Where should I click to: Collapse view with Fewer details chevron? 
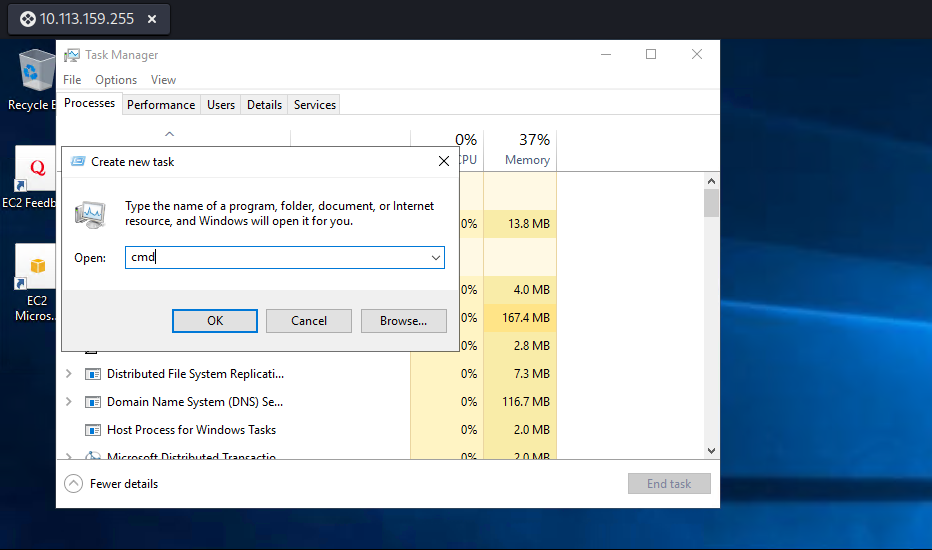[x=73, y=484]
